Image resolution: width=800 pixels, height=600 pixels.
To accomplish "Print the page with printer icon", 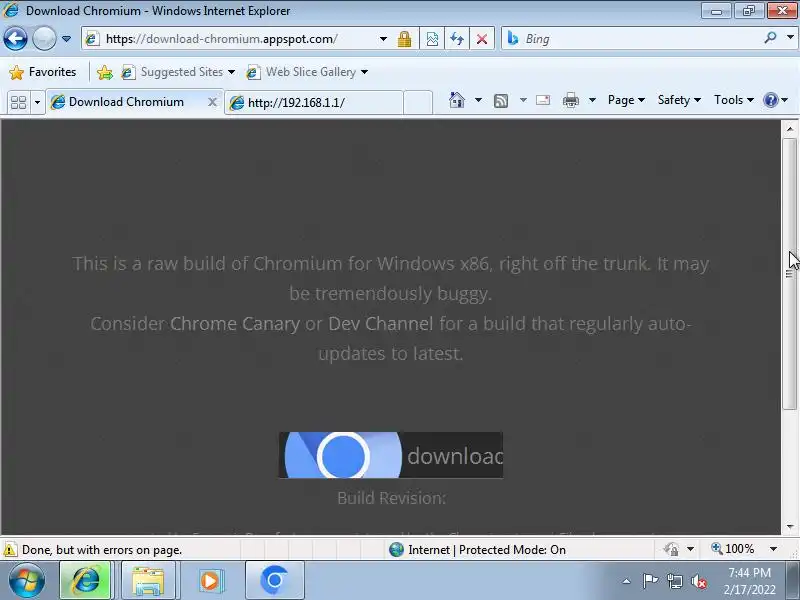I will pyautogui.click(x=570, y=100).
